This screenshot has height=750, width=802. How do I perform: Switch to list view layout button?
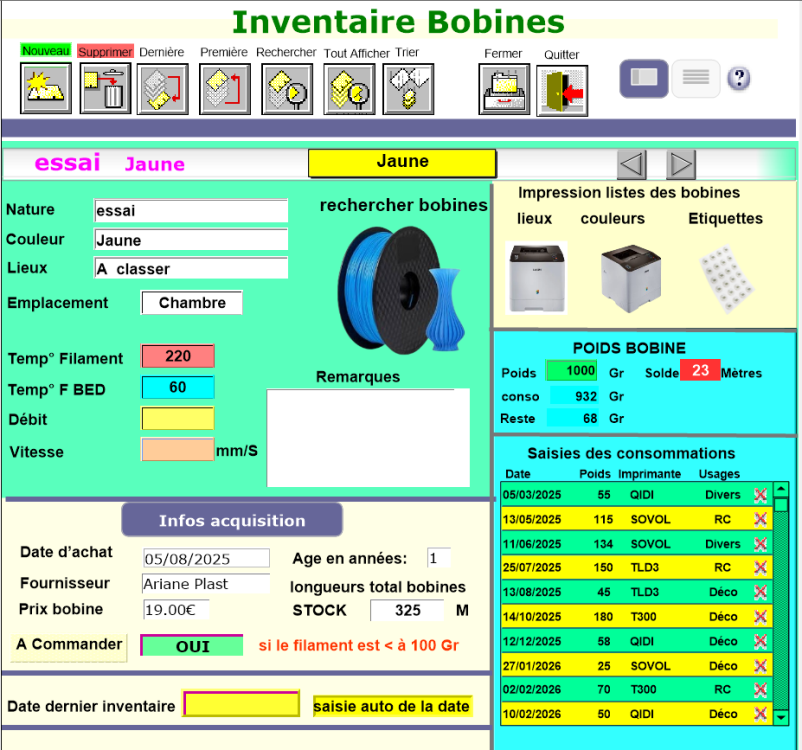696,78
